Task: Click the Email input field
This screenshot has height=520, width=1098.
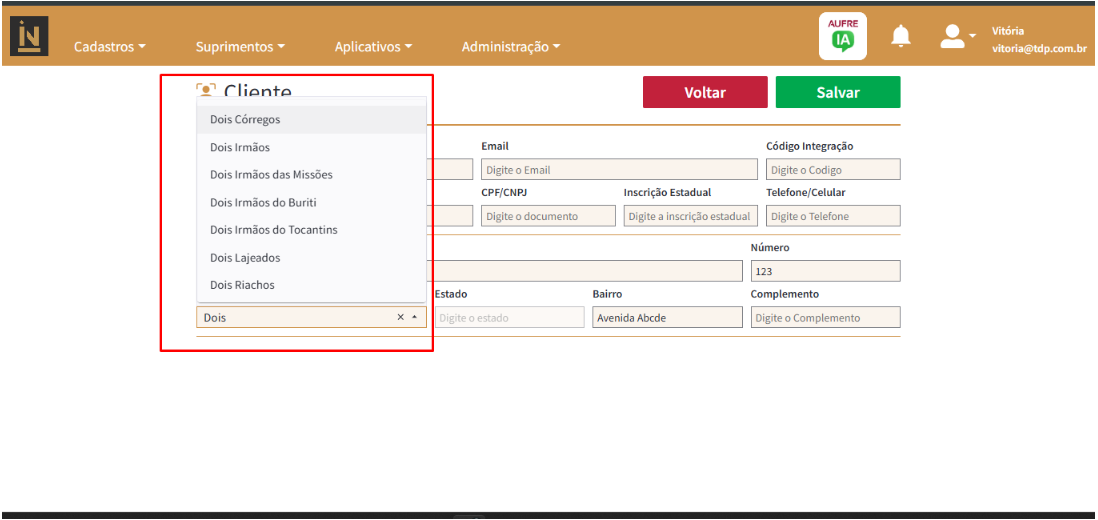Action: [x=619, y=170]
